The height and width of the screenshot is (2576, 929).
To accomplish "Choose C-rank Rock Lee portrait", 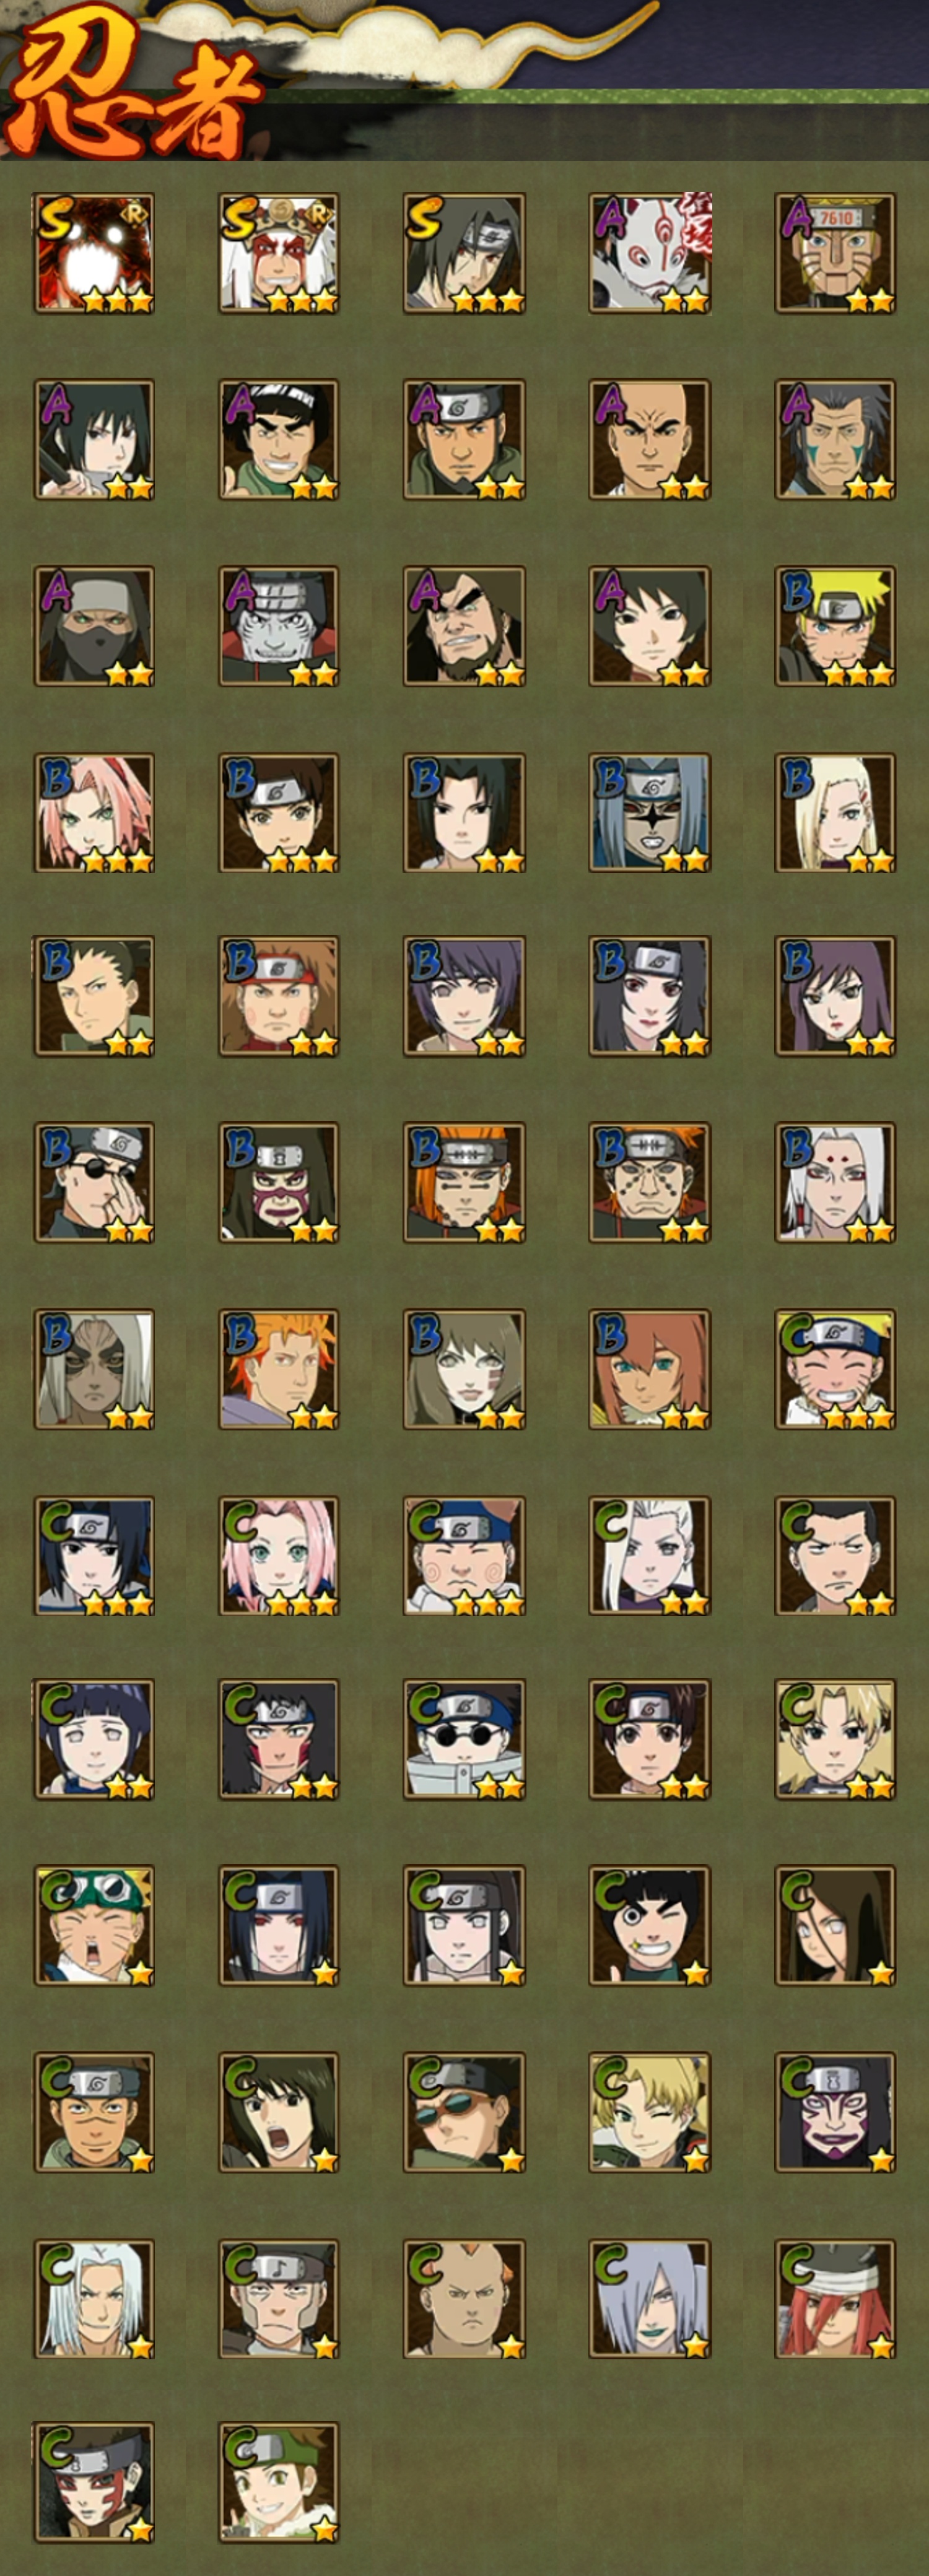I will pyautogui.click(x=650, y=1925).
